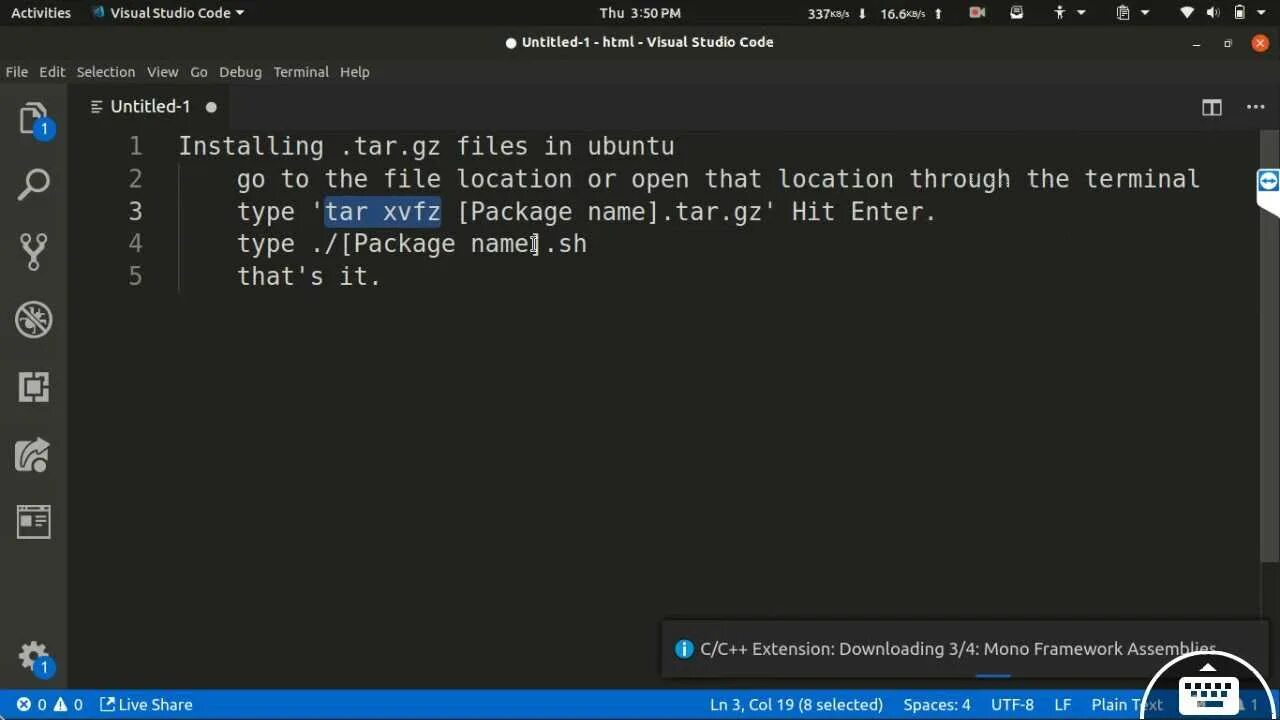Image resolution: width=1280 pixels, height=720 pixels.
Task: Open the Go menu
Action: [199, 72]
